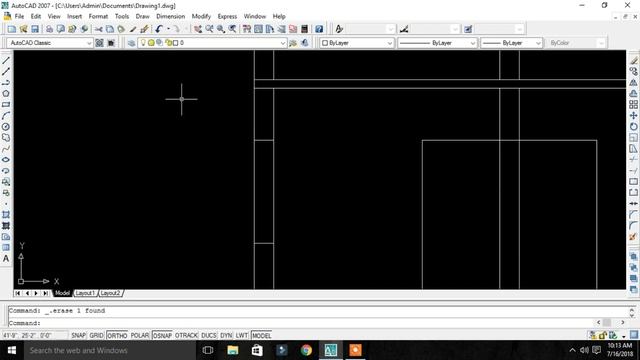Open the Help question mark icon
The height and width of the screenshot is (360, 640).
click(x=319, y=29)
